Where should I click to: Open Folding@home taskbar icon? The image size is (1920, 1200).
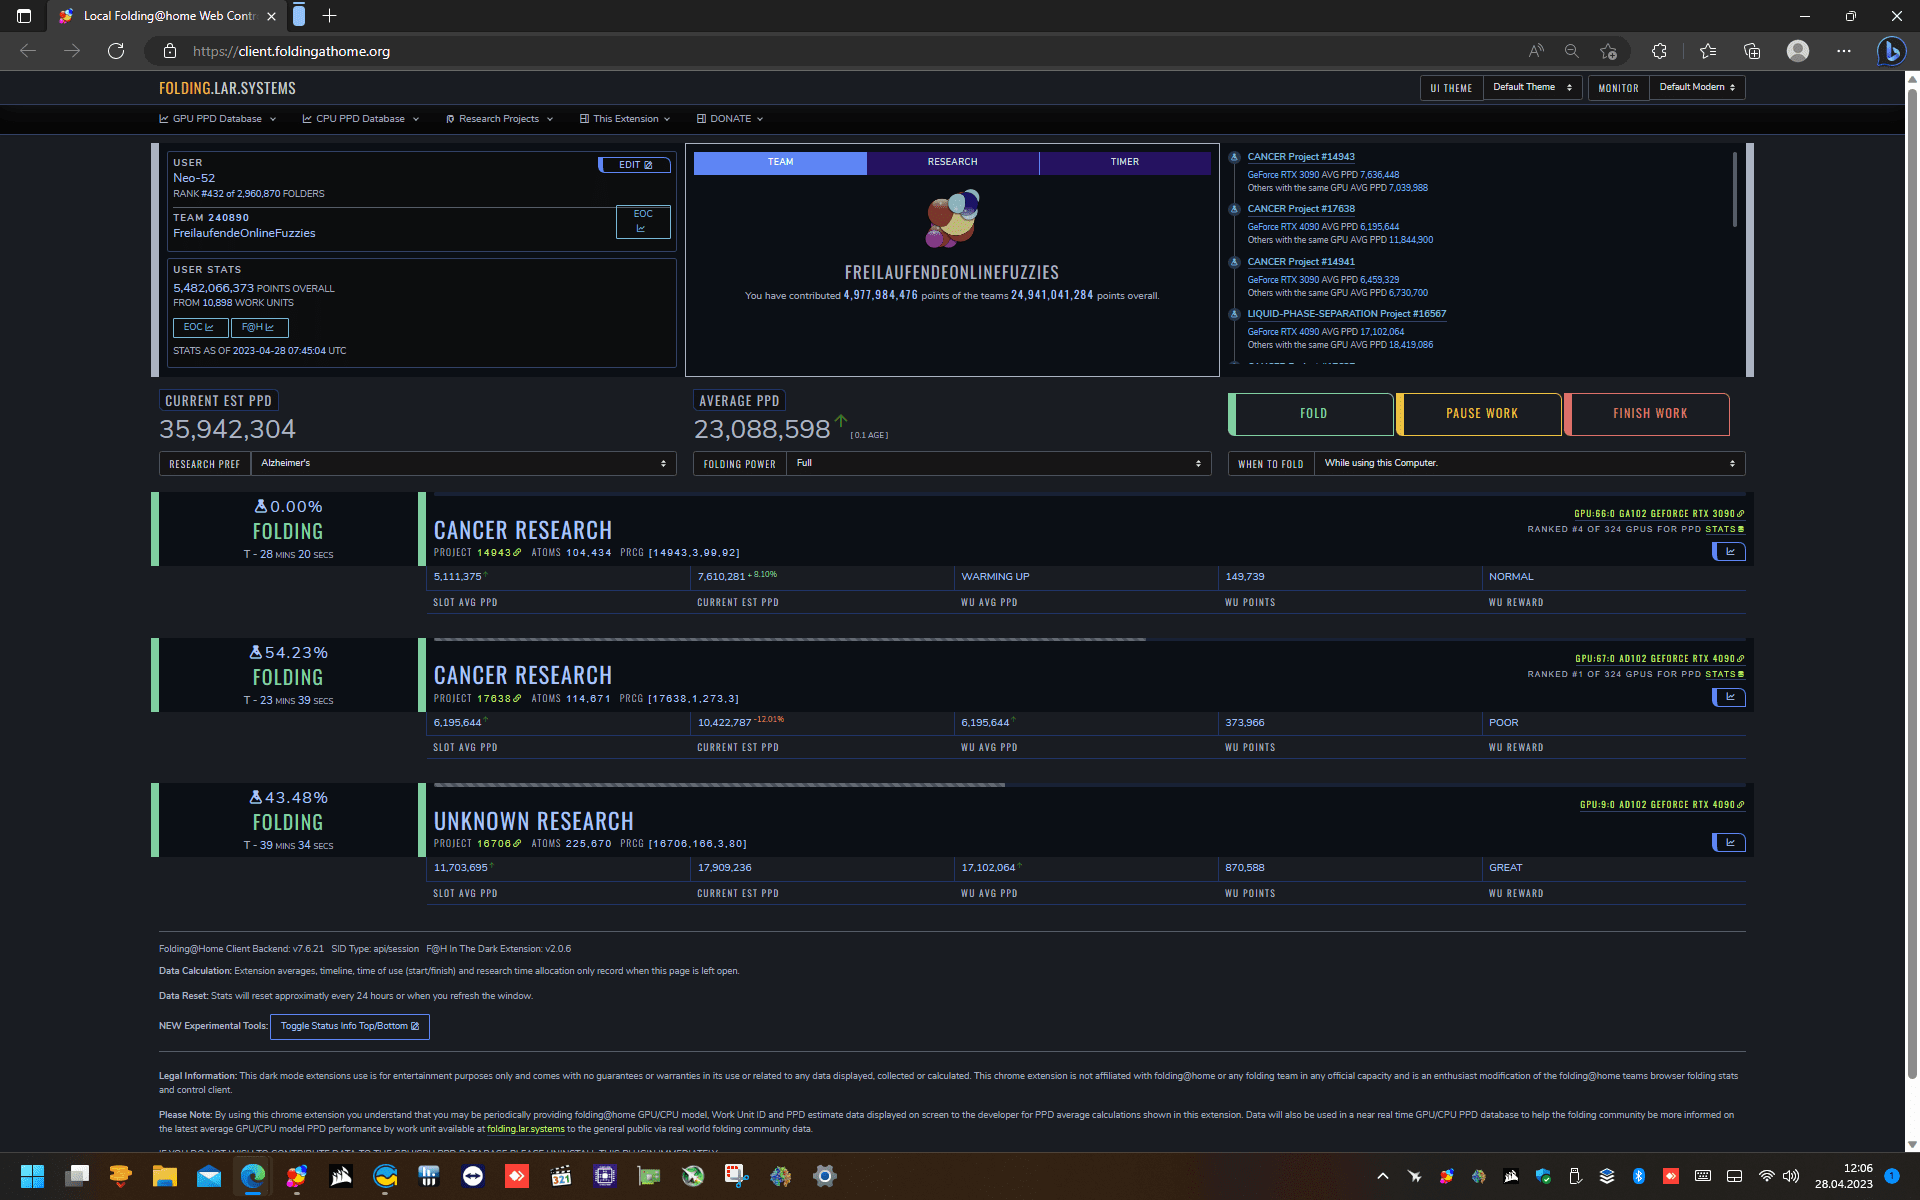[297, 1176]
